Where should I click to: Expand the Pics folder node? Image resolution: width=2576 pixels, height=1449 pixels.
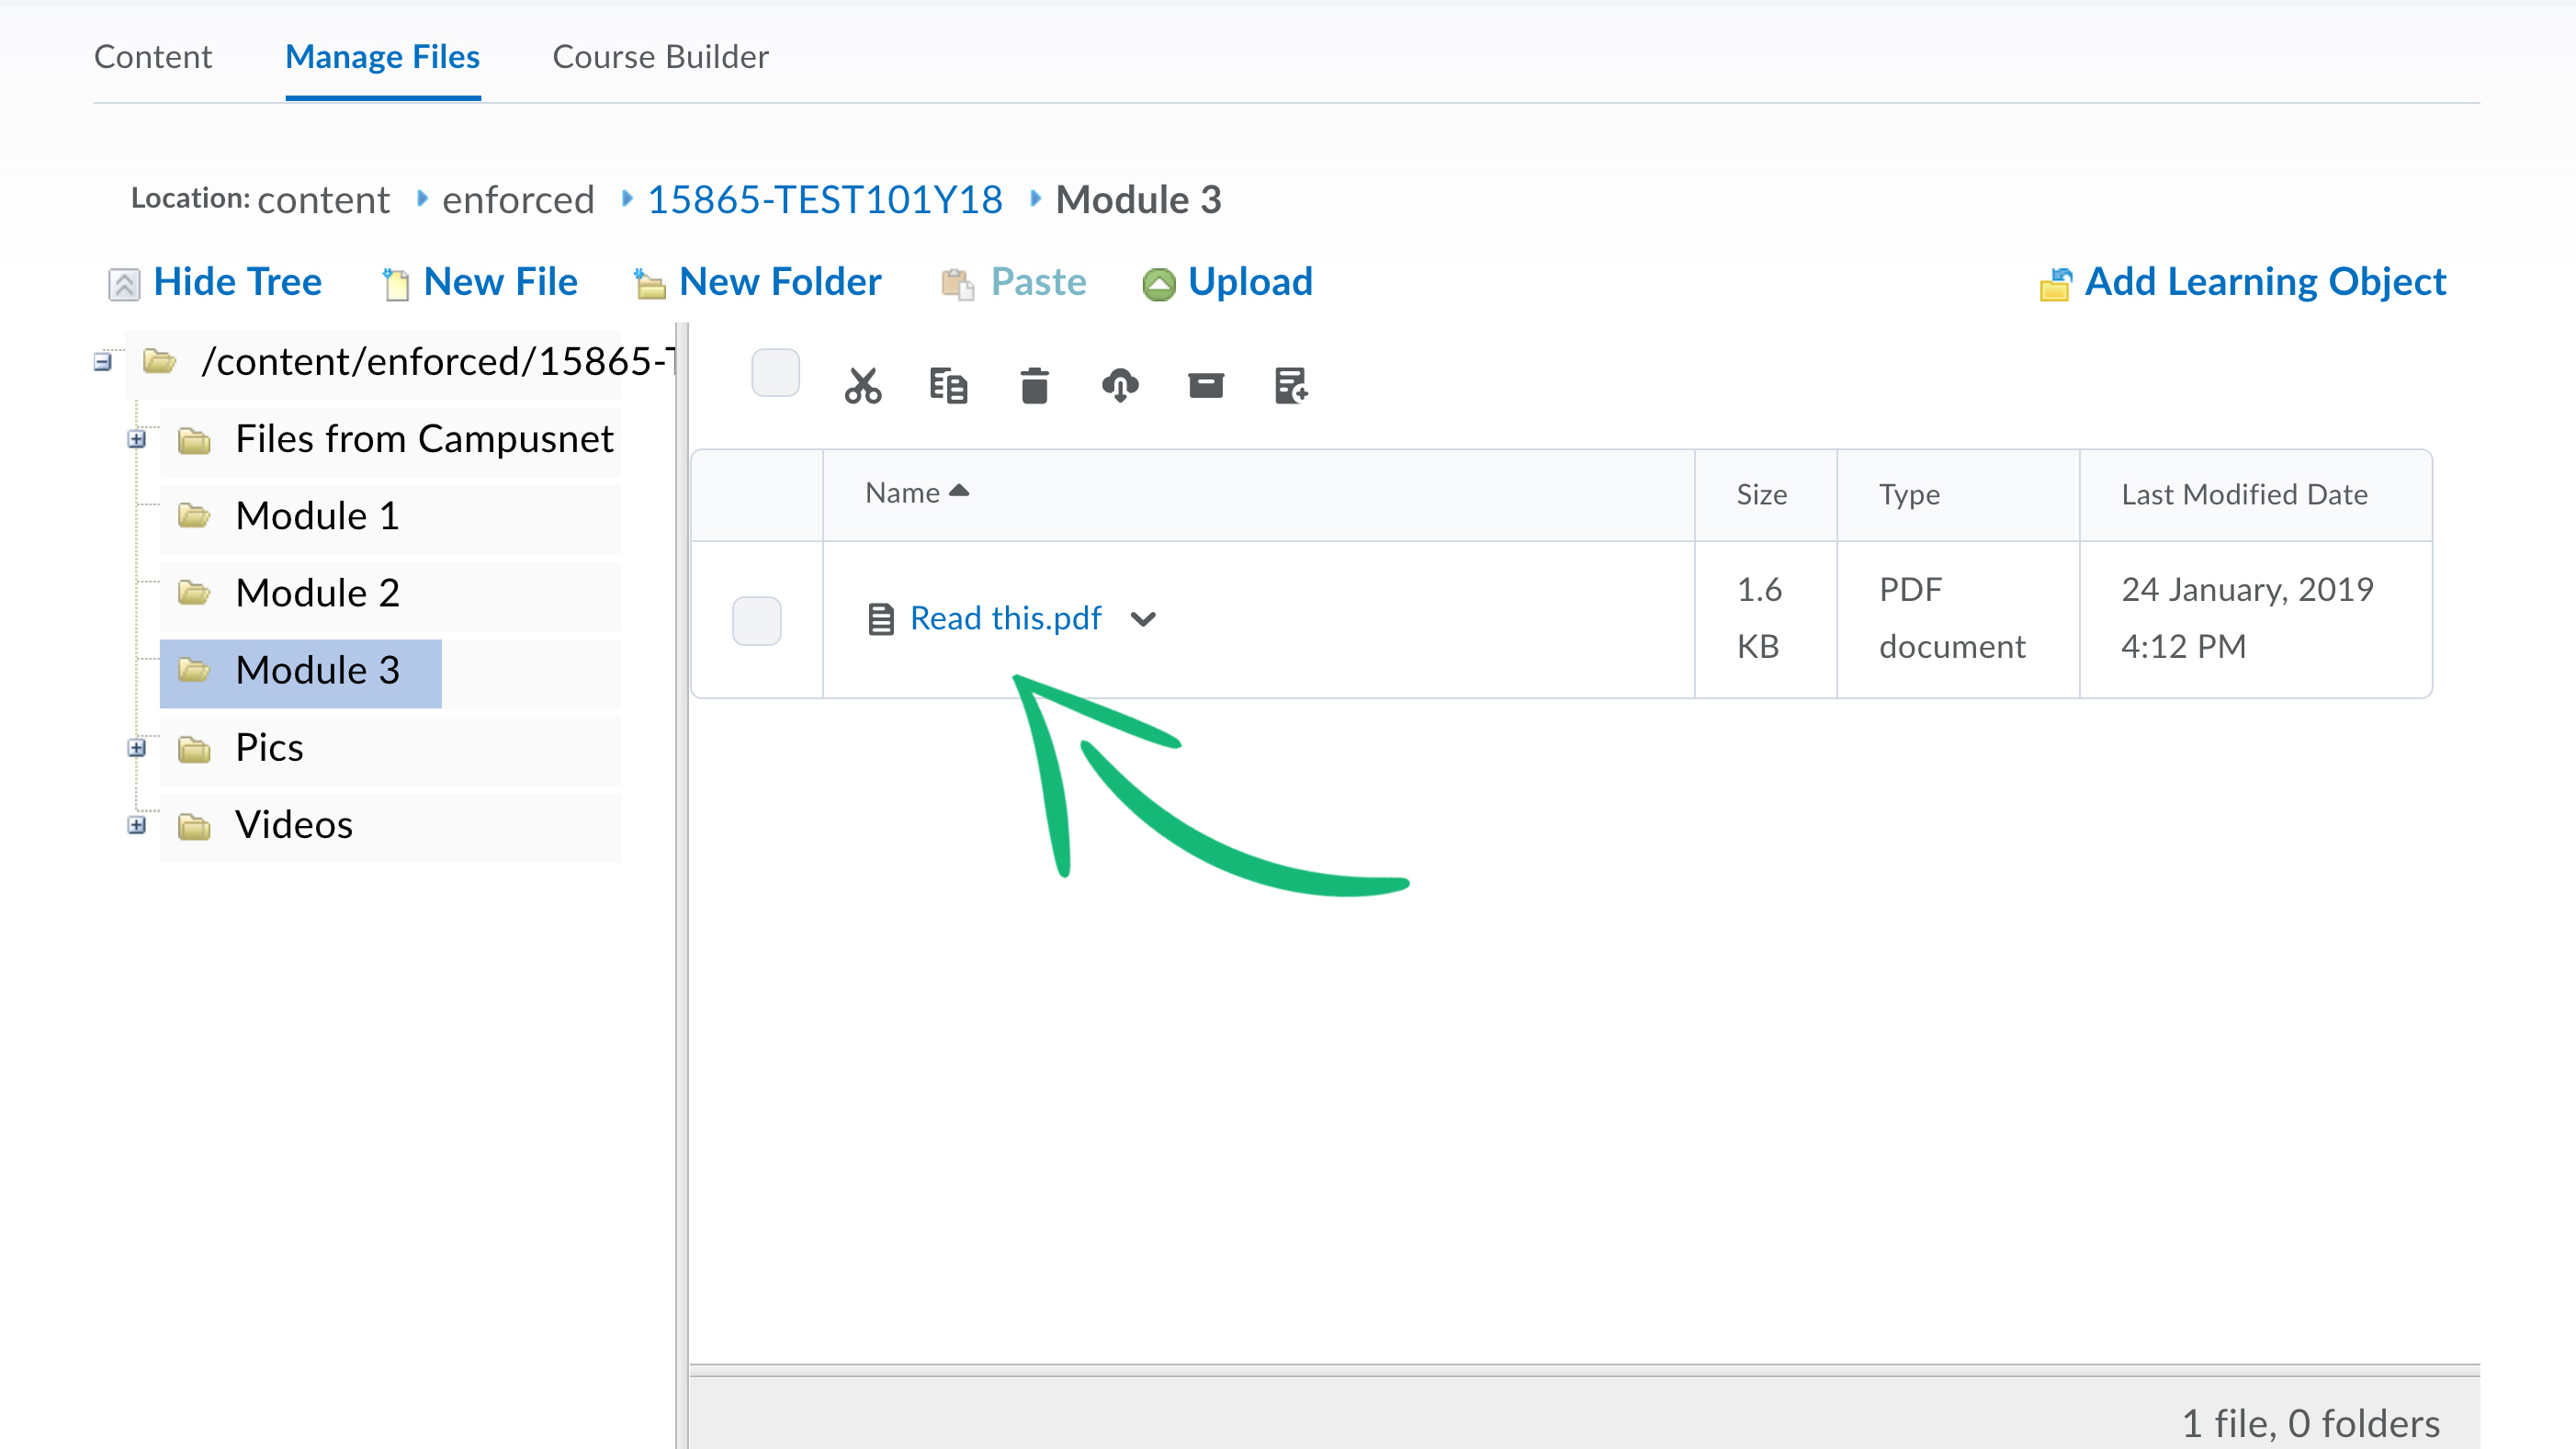pyautogui.click(x=137, y=748)
